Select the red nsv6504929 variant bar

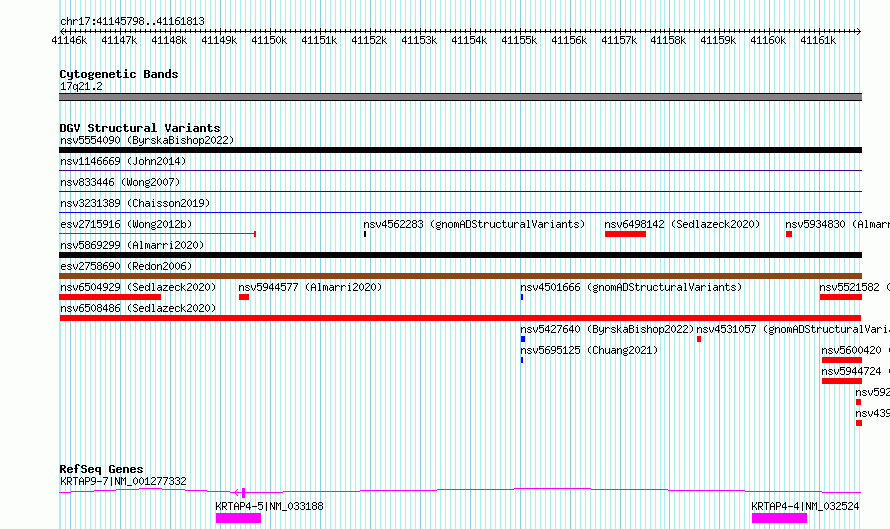pos(110,297)
